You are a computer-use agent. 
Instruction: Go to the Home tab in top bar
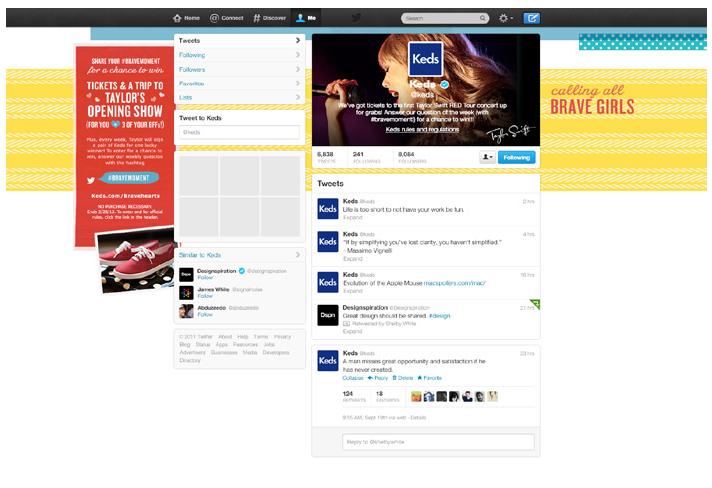pyautogui.click(x=186, y=18)
